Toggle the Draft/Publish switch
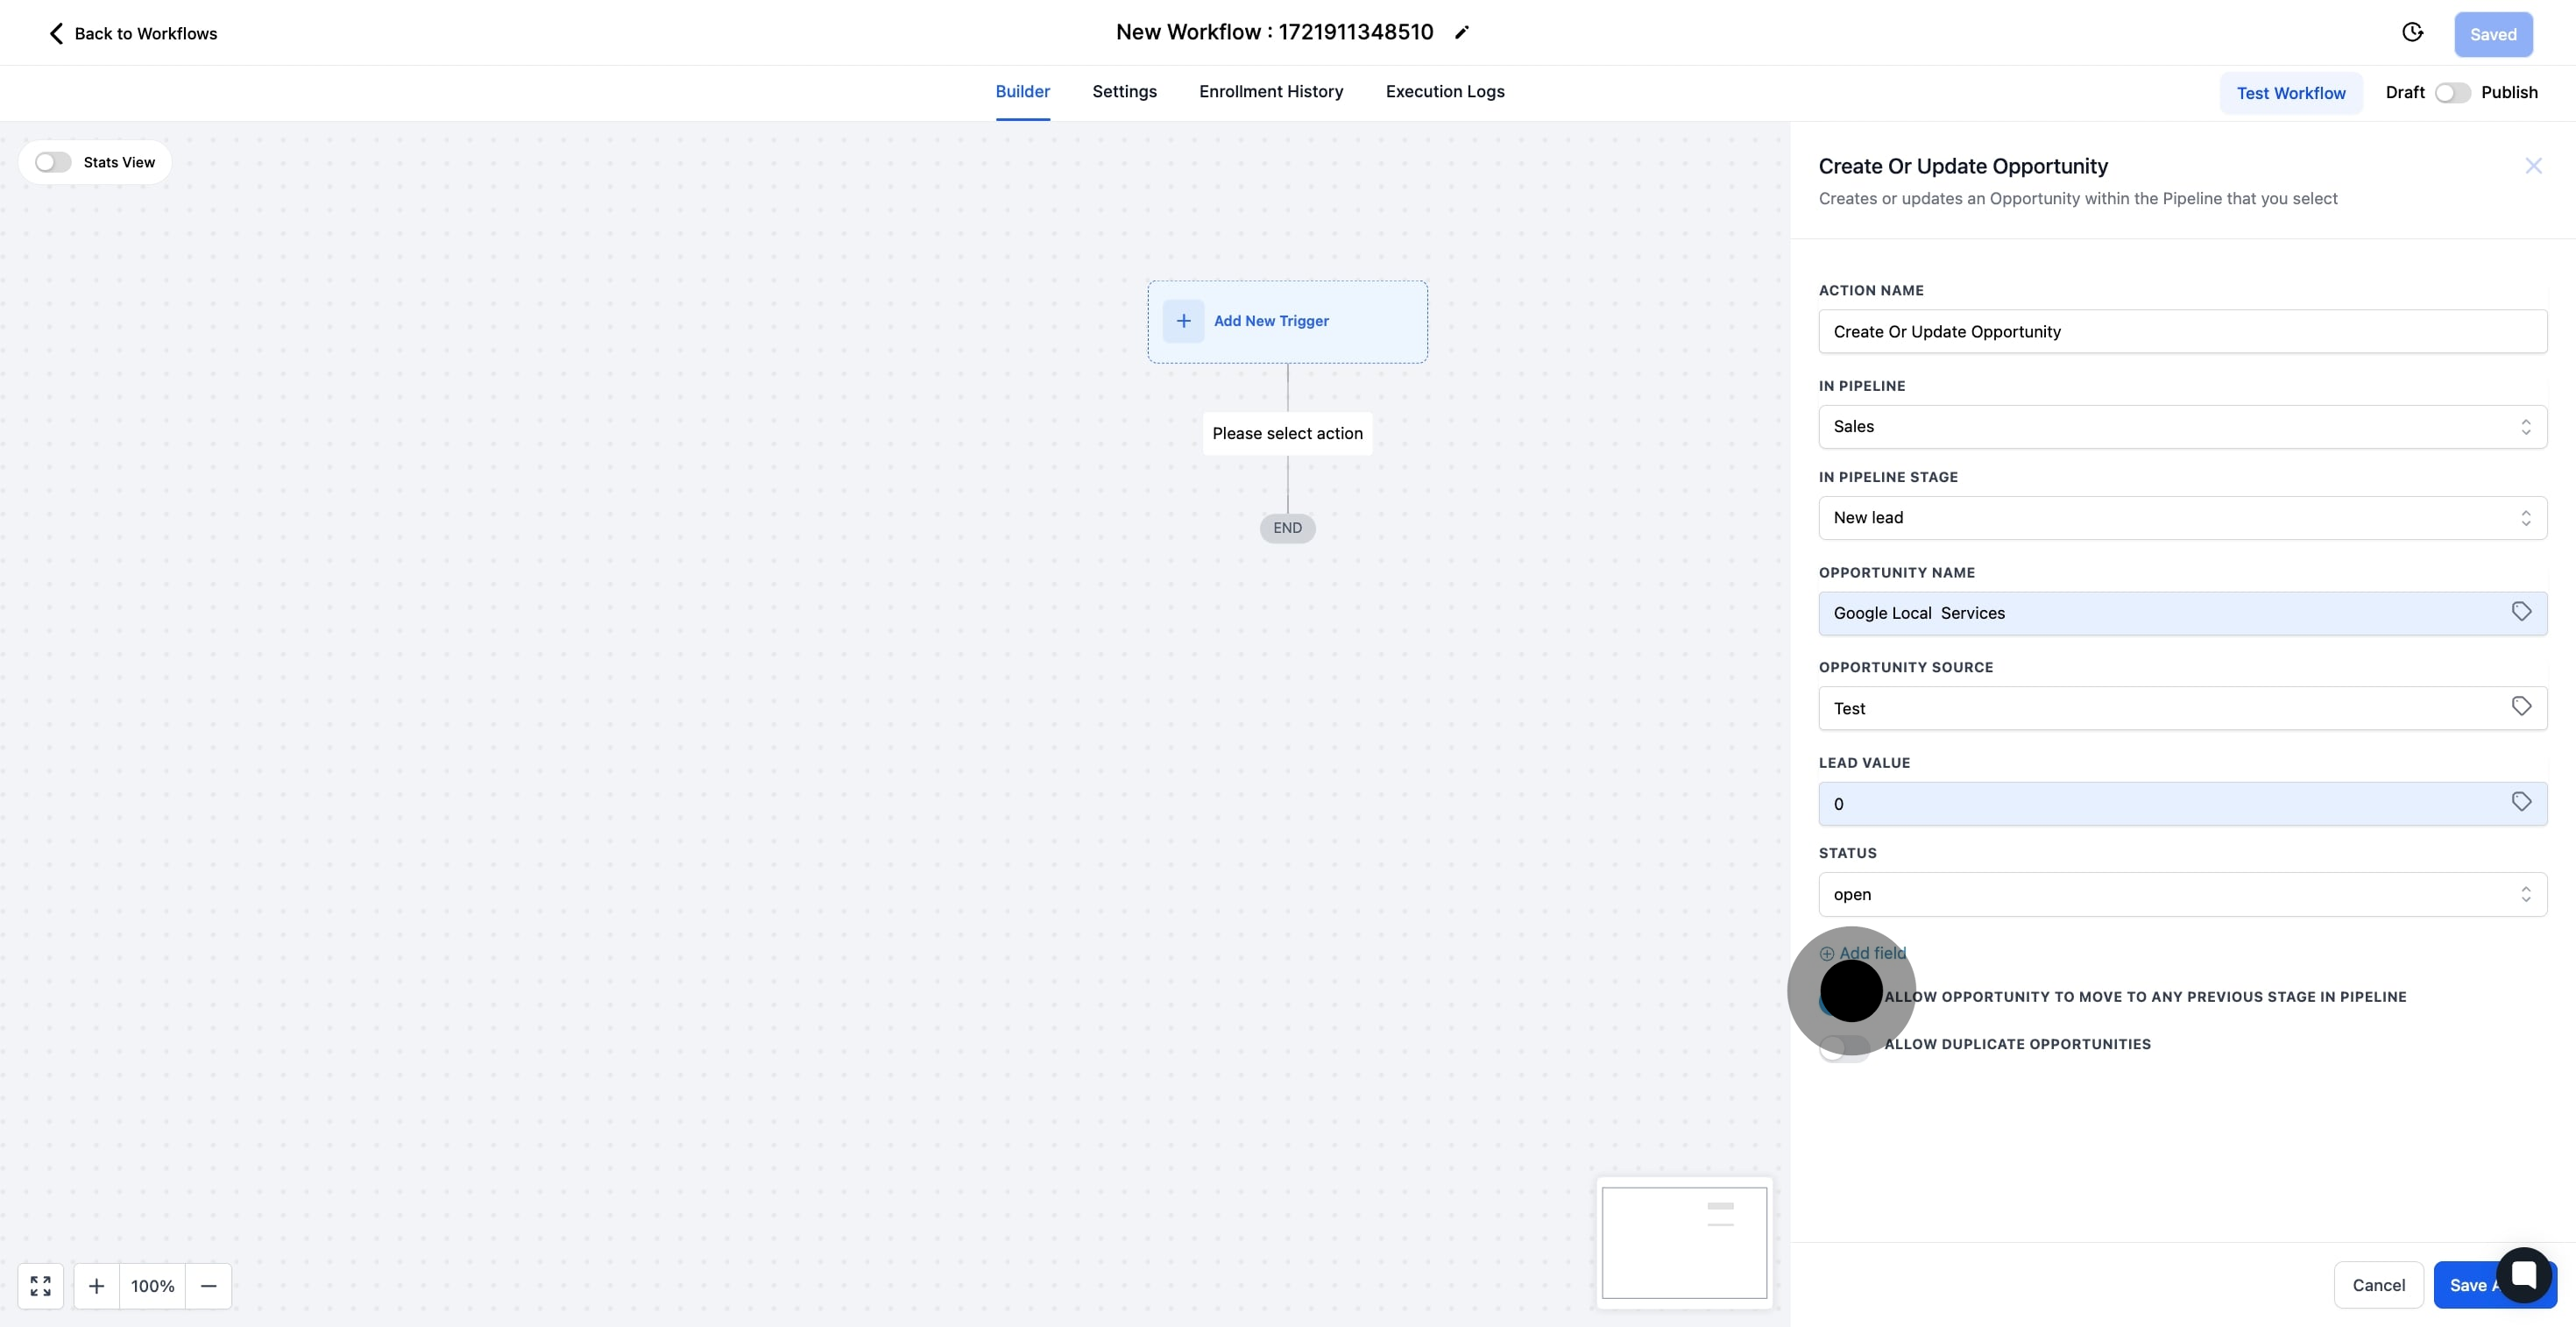 click(2452, 93)
